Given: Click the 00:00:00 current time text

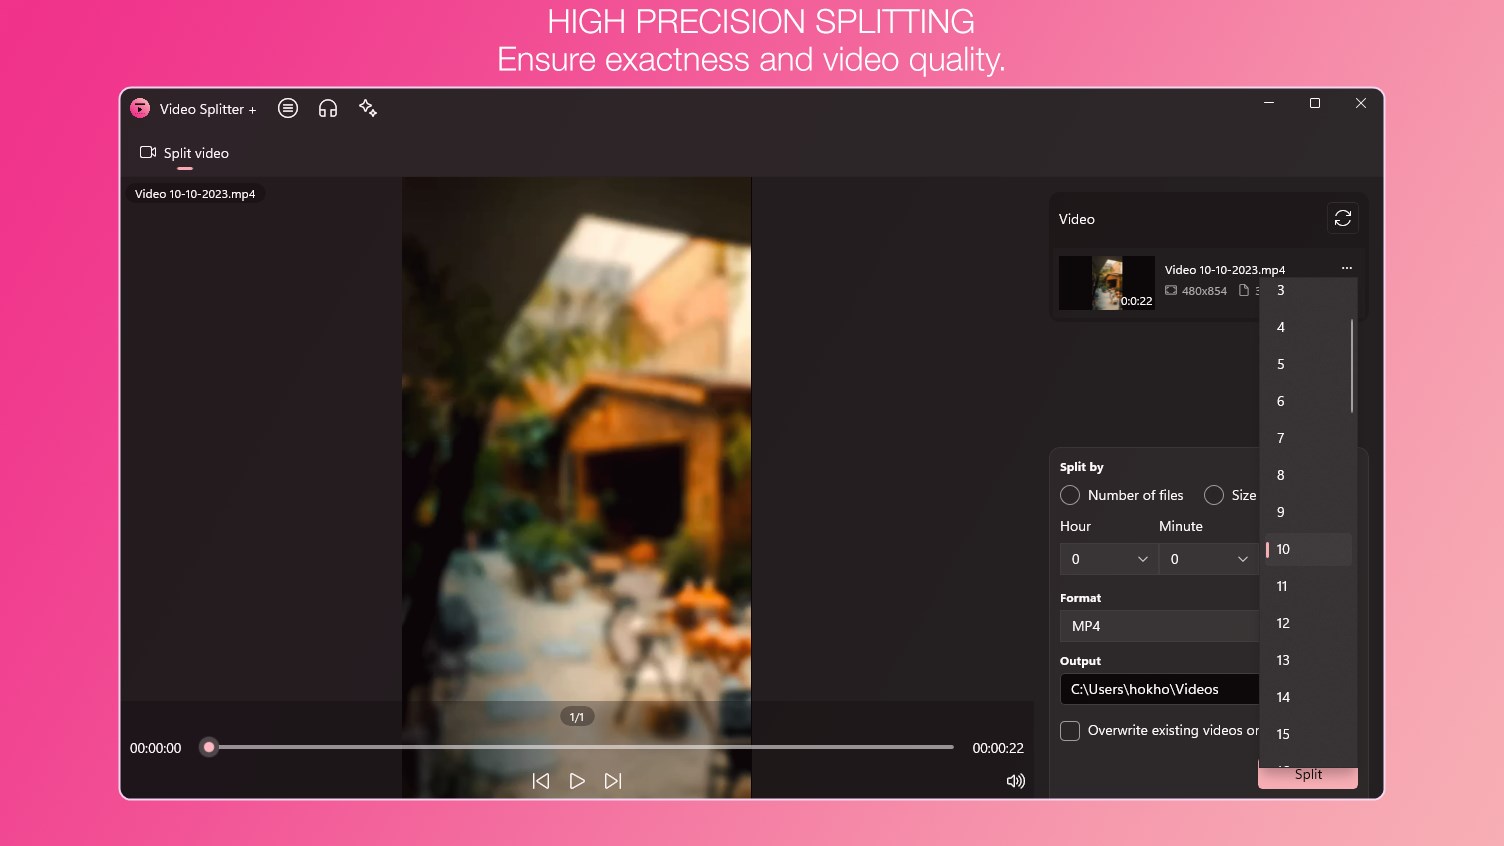Looking at the screenshot, I should pyautogui.click(x=156, y=748).
